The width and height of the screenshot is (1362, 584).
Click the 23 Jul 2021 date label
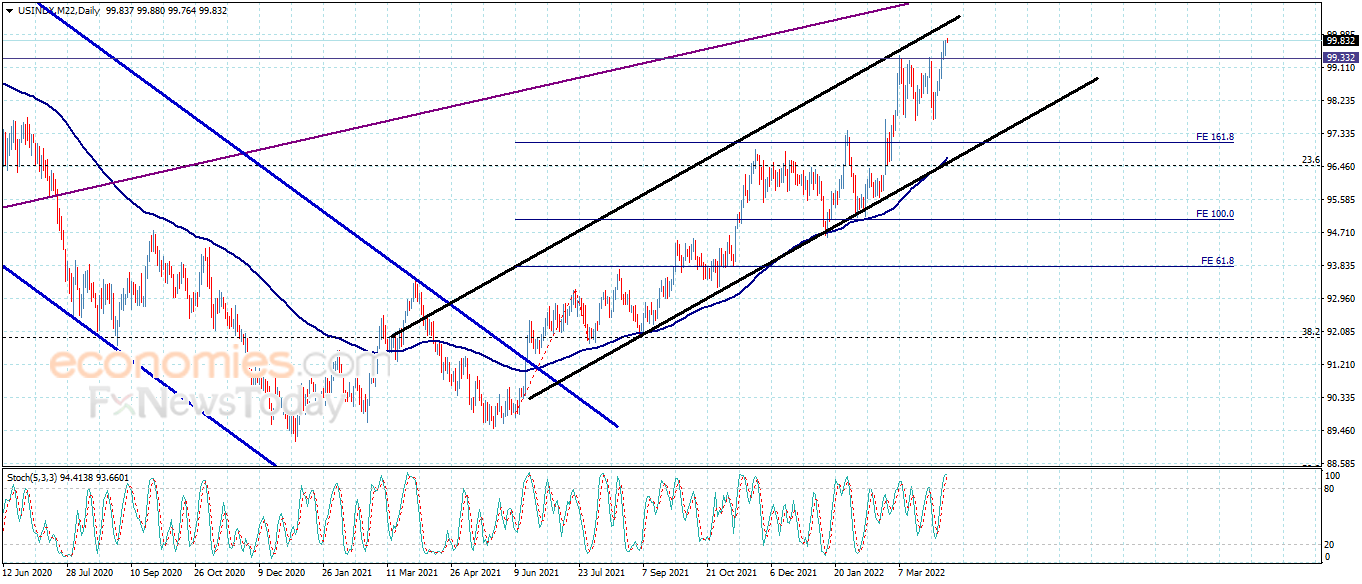(602, 574)
